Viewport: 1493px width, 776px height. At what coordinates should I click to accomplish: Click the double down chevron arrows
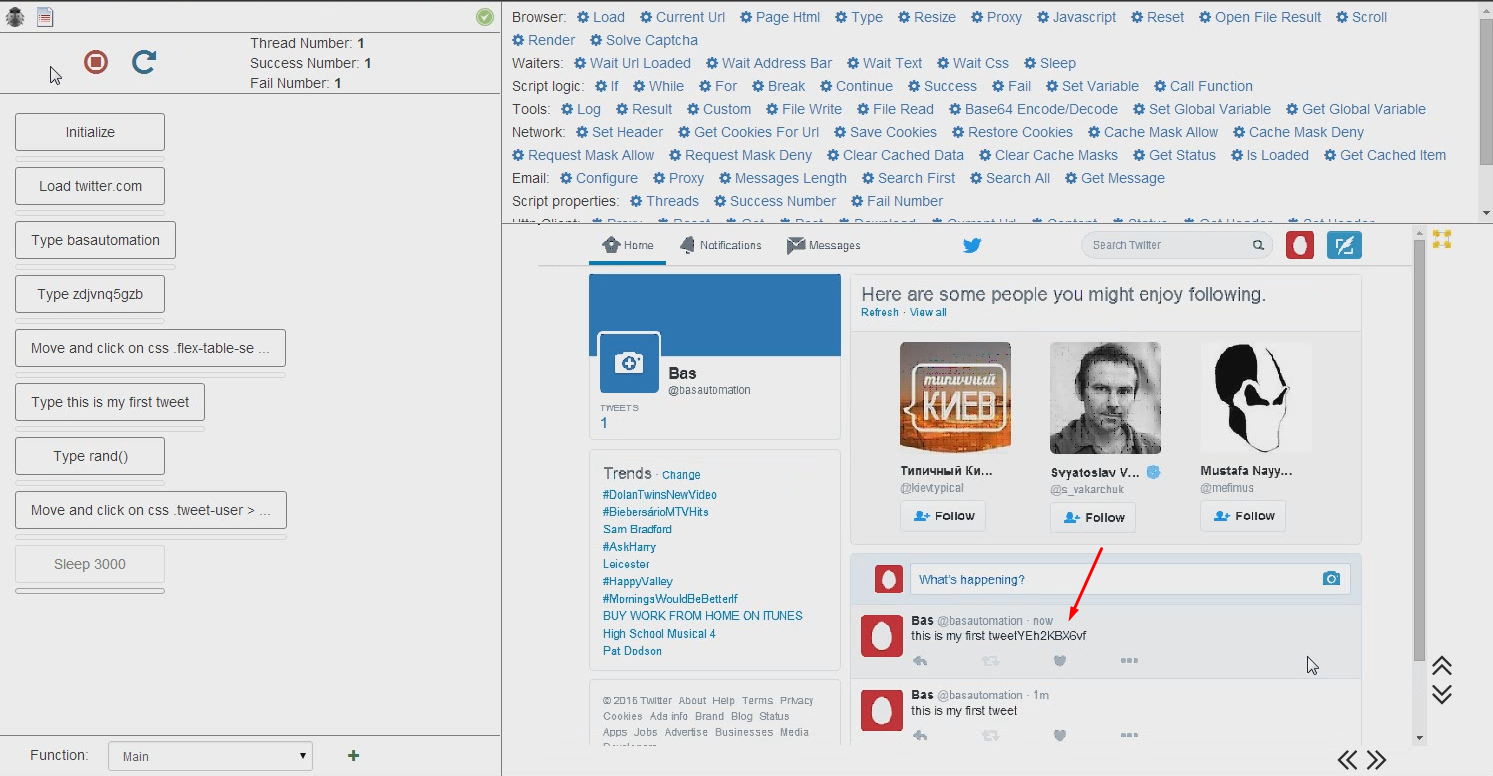point(1441,694)
